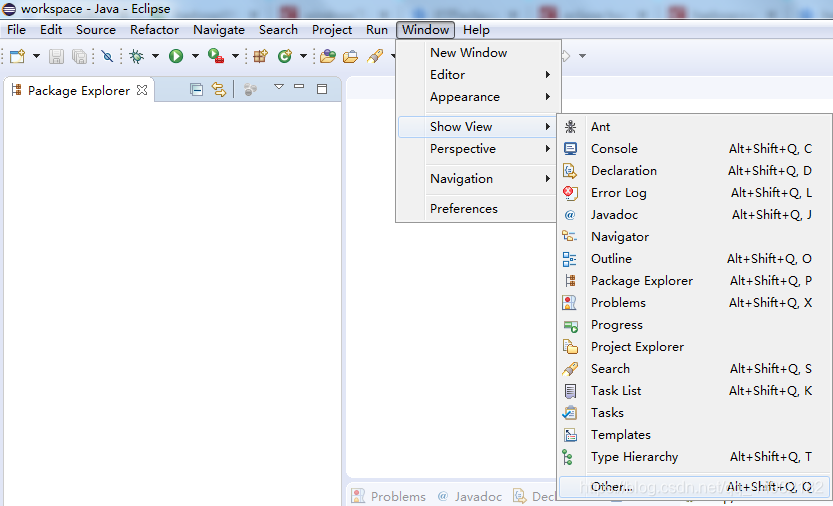Open the Refactor menu
Screen dimensions: 833x506
155,30
